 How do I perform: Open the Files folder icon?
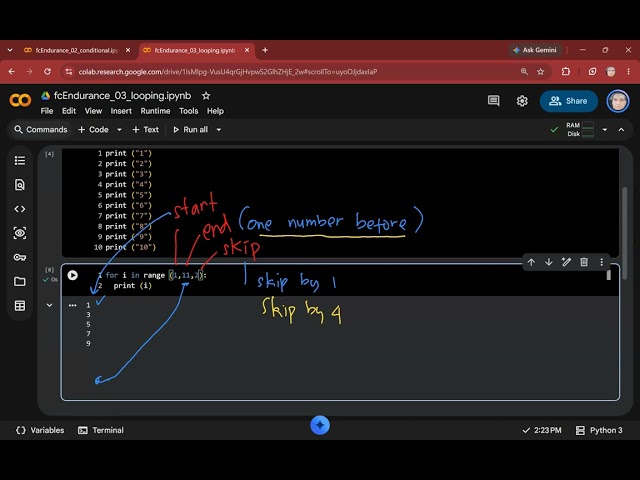[x=20, y=281]
